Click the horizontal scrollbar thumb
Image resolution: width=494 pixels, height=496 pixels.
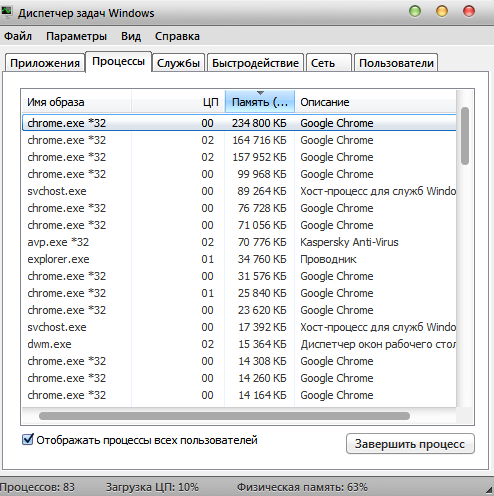[224, 416]
